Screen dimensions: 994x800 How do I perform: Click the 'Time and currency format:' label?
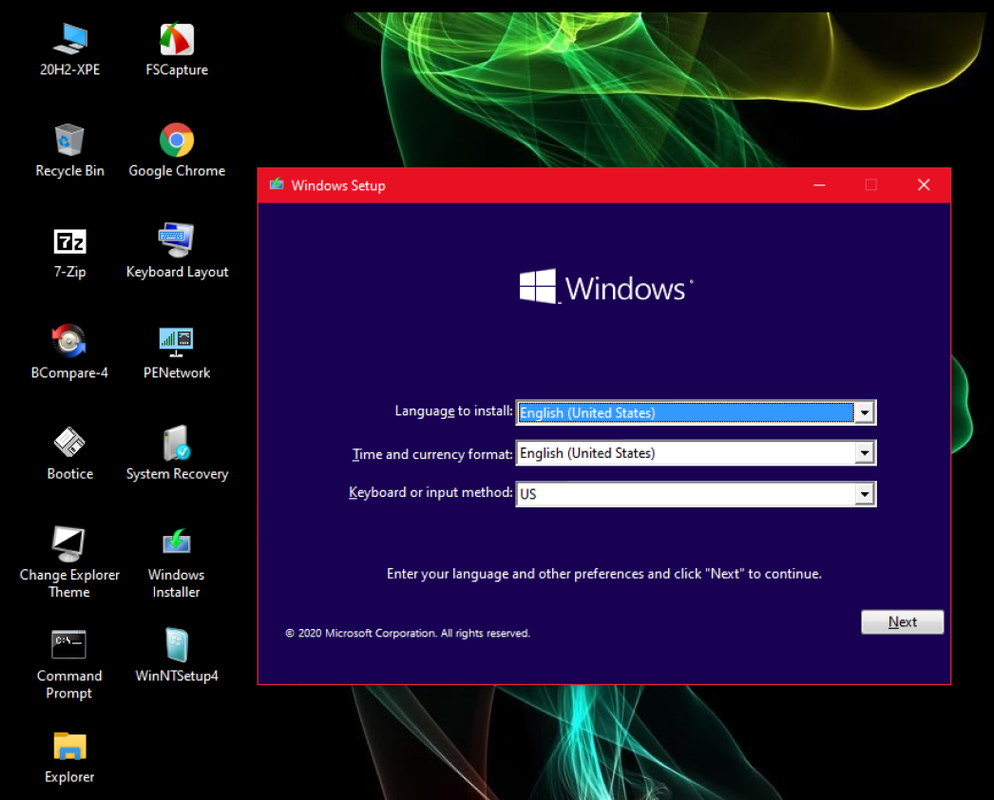coord(432,454)
